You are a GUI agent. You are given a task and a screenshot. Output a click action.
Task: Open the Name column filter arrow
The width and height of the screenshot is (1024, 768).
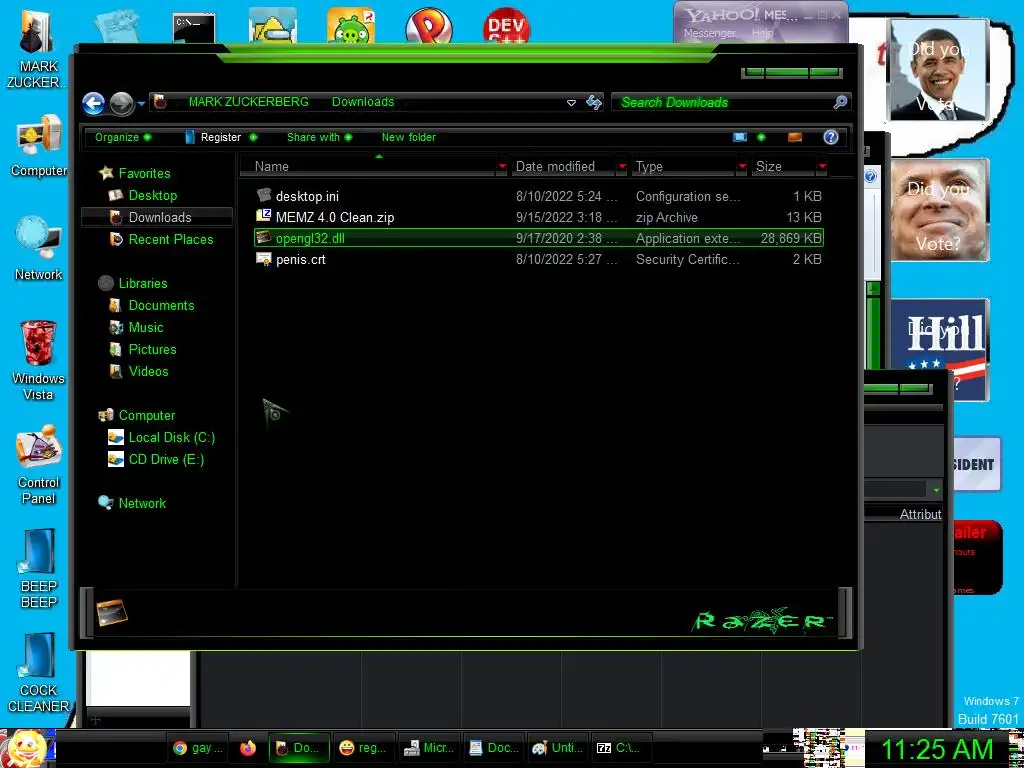[x=502, y=167]
